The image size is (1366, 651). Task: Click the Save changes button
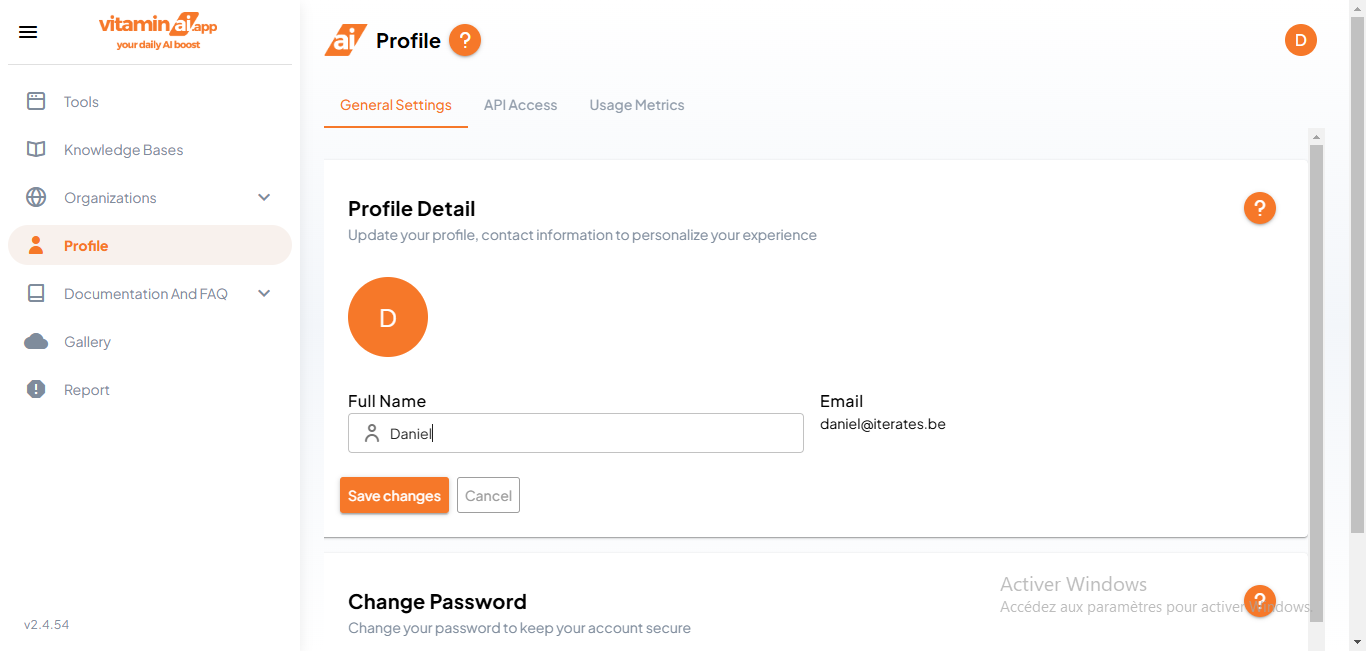click(x=394, y=495)
